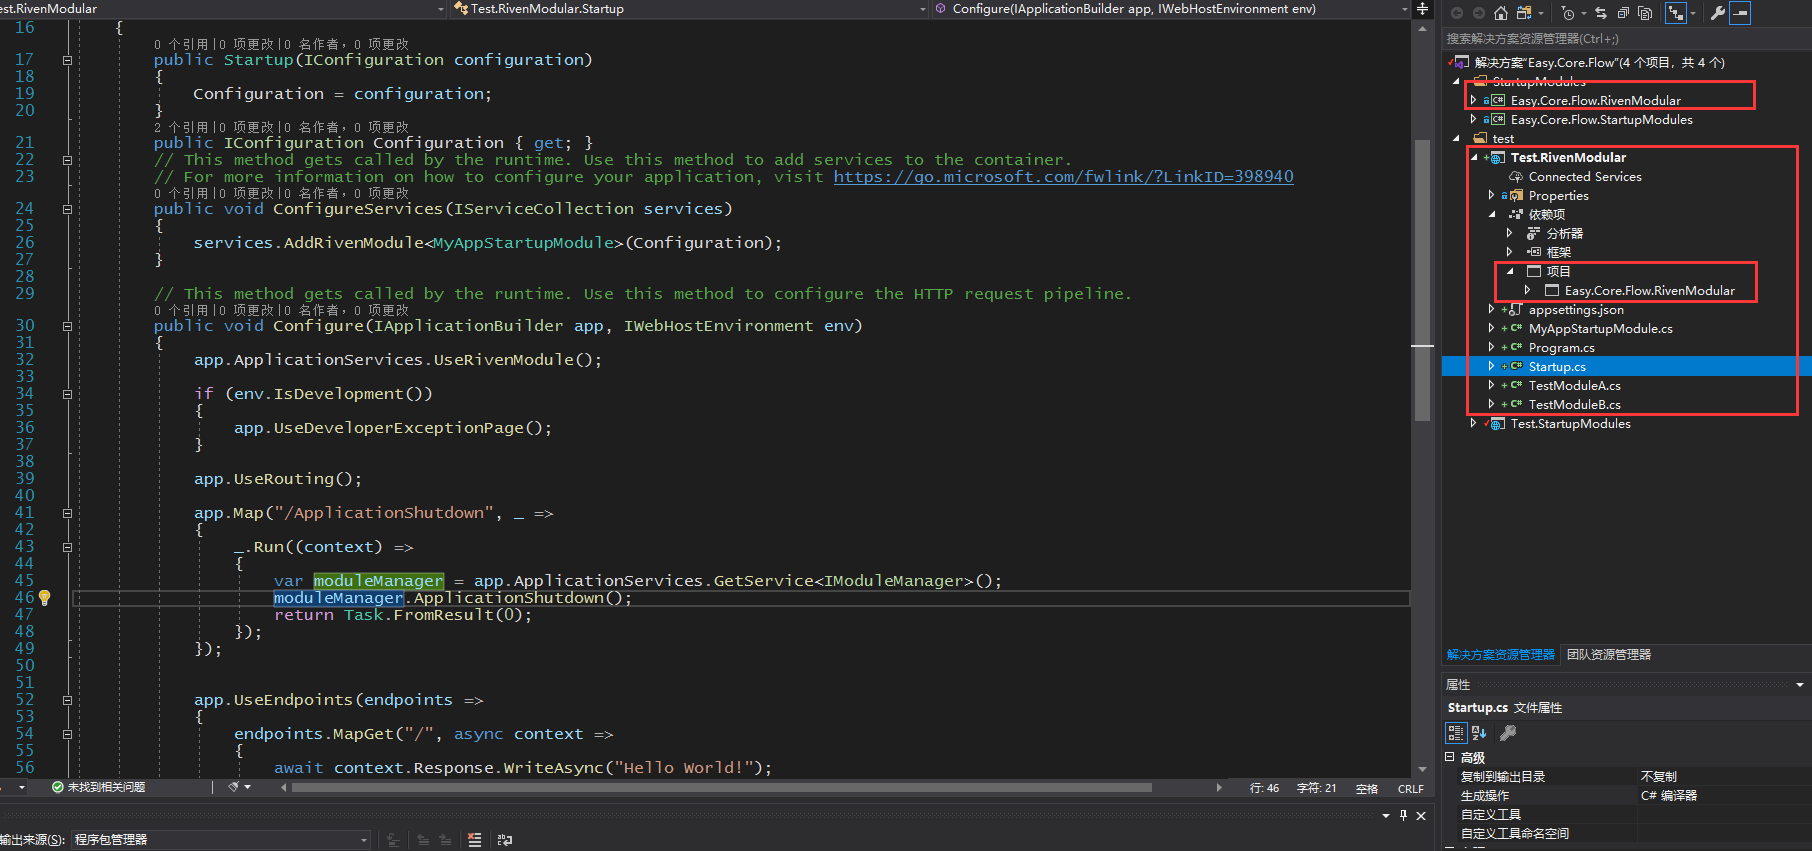Viewport: 1812px width, 851px height.
Task: Sort properties alphabetically with A-Z icon
Action: click(1479, 733)
